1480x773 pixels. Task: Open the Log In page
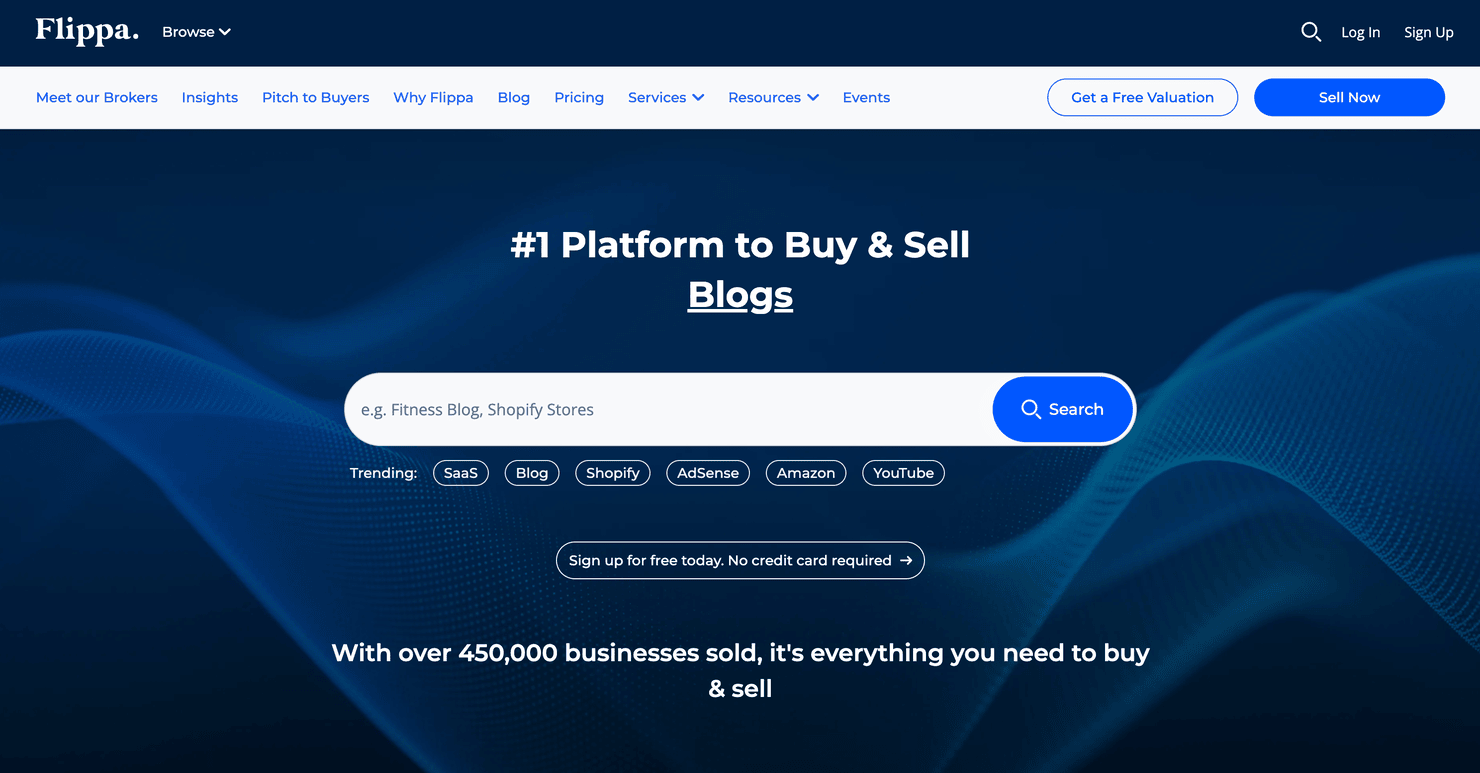pyautogui.click(x=1360, y=32)
